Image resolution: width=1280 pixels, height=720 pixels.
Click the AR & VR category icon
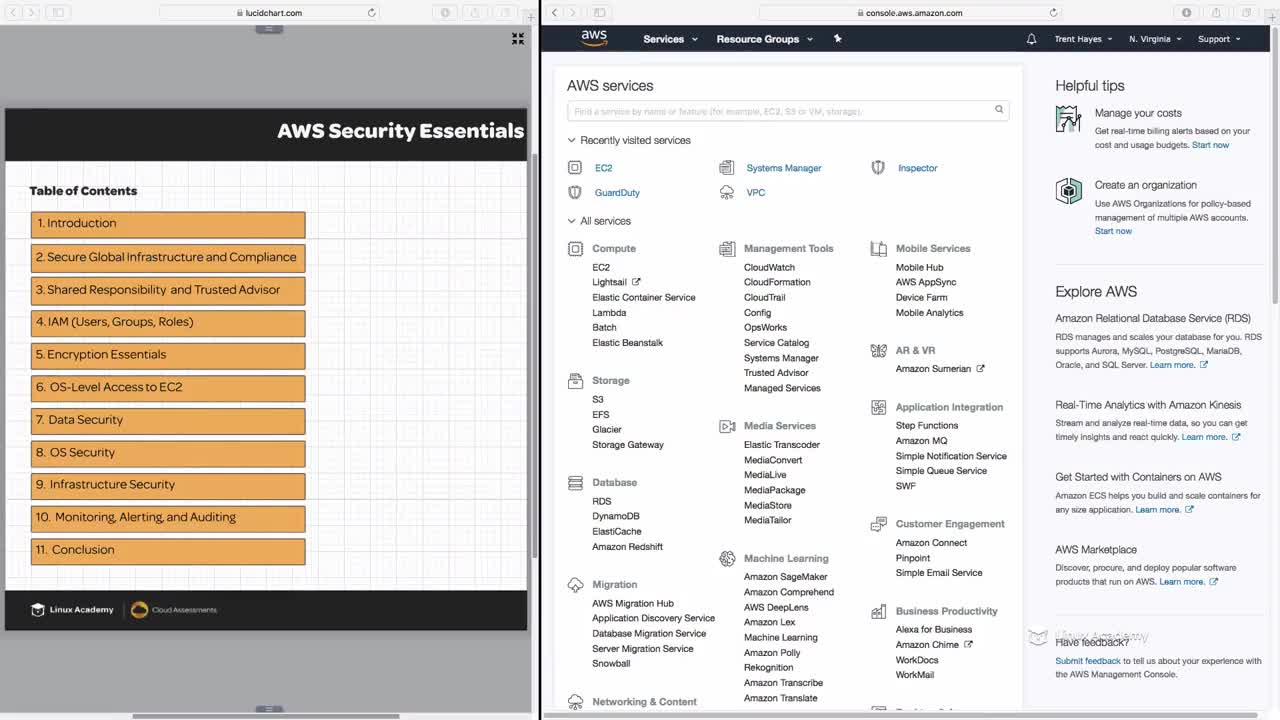[878, 351]
